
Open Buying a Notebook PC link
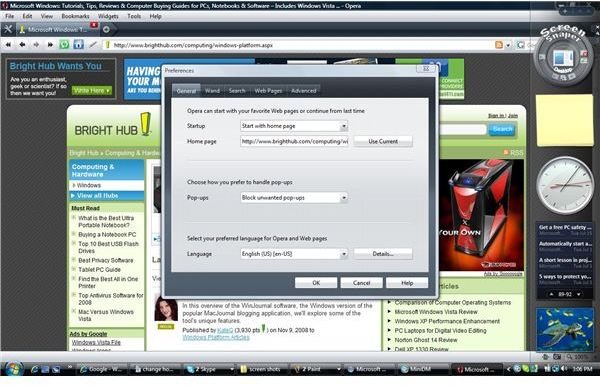coord(107,234)
